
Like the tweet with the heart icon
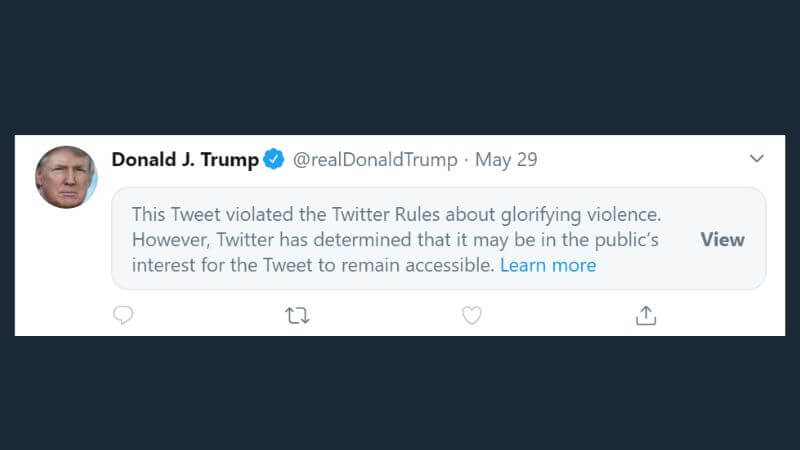(x=472, y=316)
